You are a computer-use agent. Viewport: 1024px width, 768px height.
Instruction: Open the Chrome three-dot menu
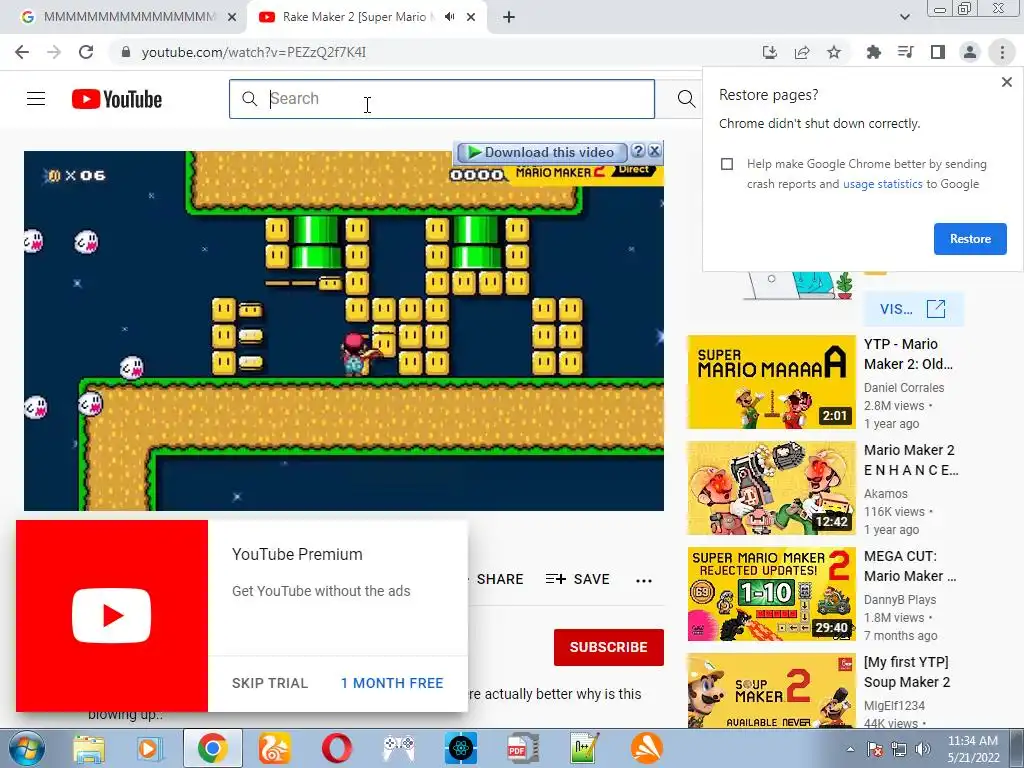[x=1002, y=52]
